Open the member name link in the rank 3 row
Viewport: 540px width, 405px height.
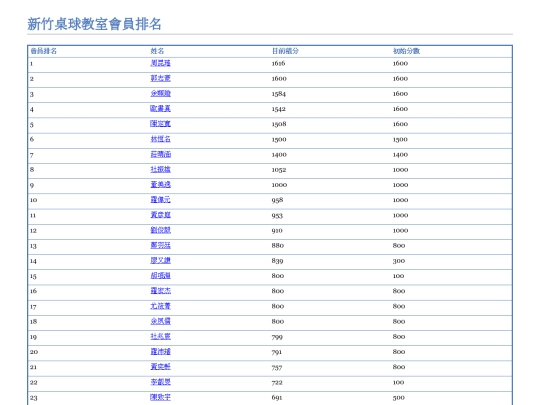(160, 94)
